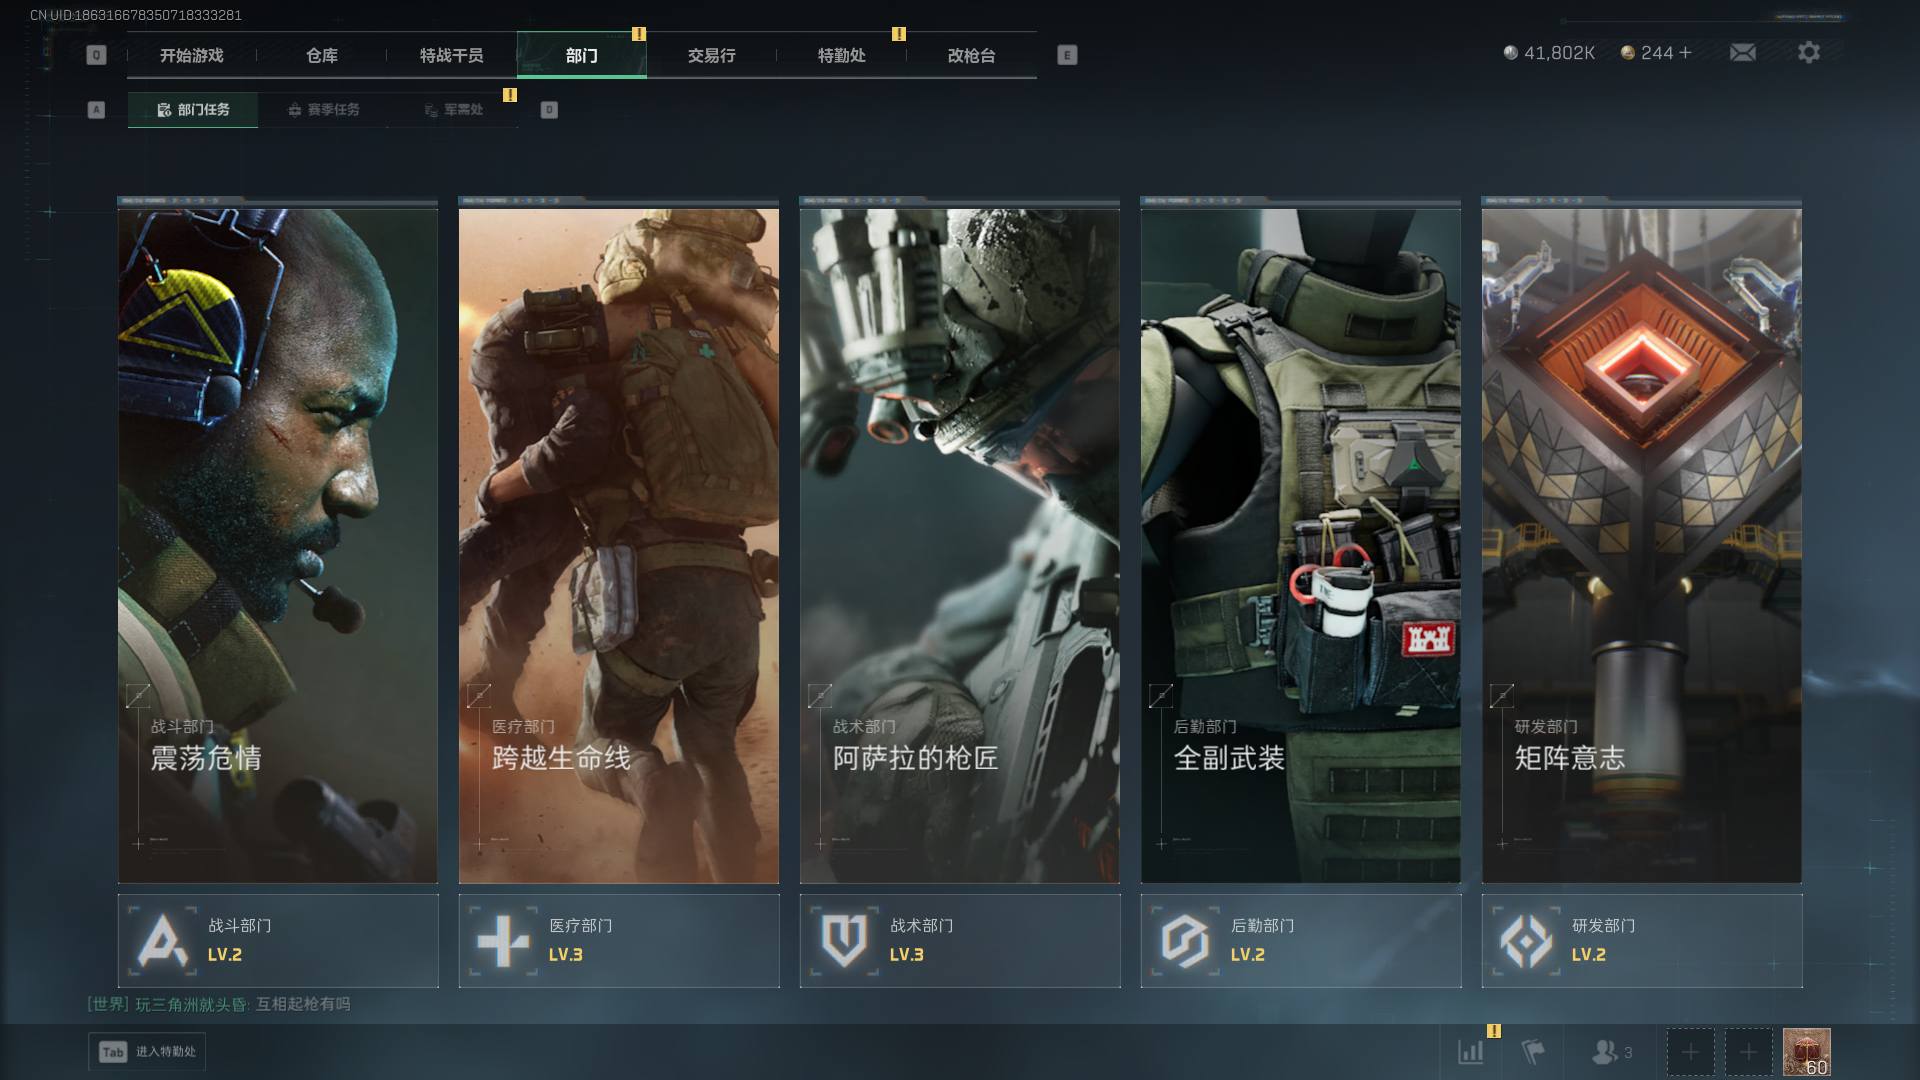Viewport: 1920px width, 1080px height.
Task: Open the settings gear icon
Action: point(1808,52)
